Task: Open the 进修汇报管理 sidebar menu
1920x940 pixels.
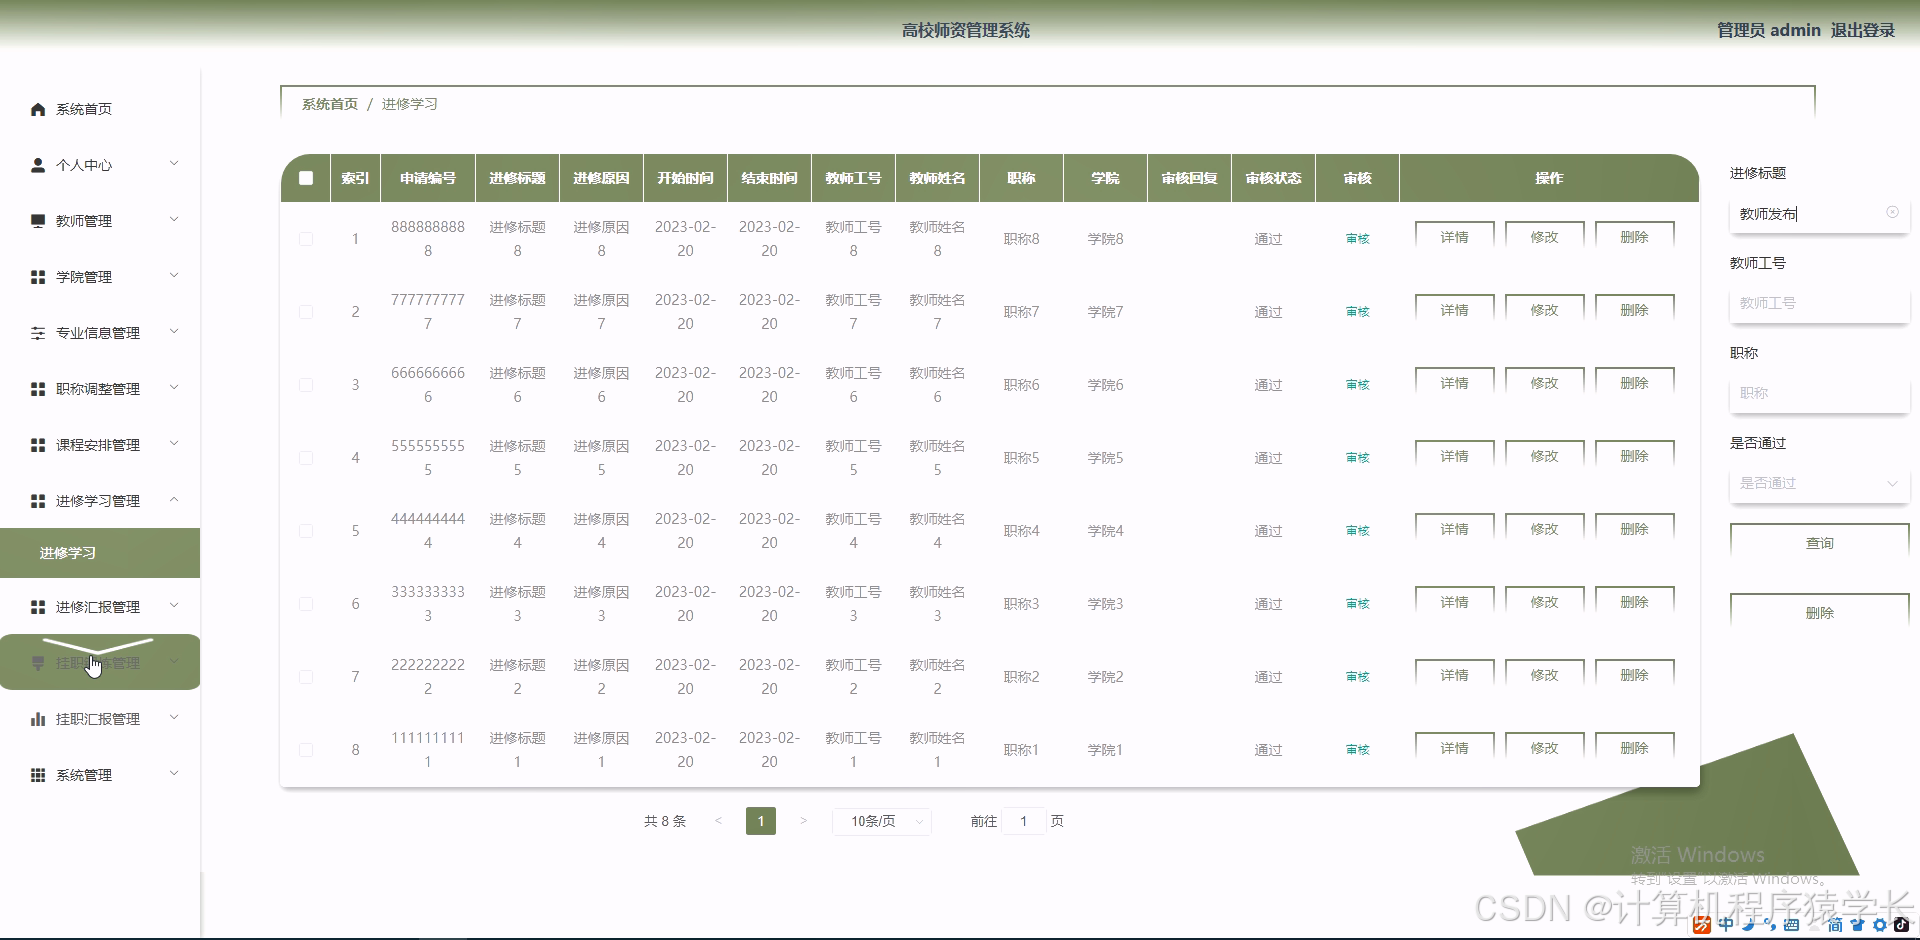Action: [x=100, y=607]
